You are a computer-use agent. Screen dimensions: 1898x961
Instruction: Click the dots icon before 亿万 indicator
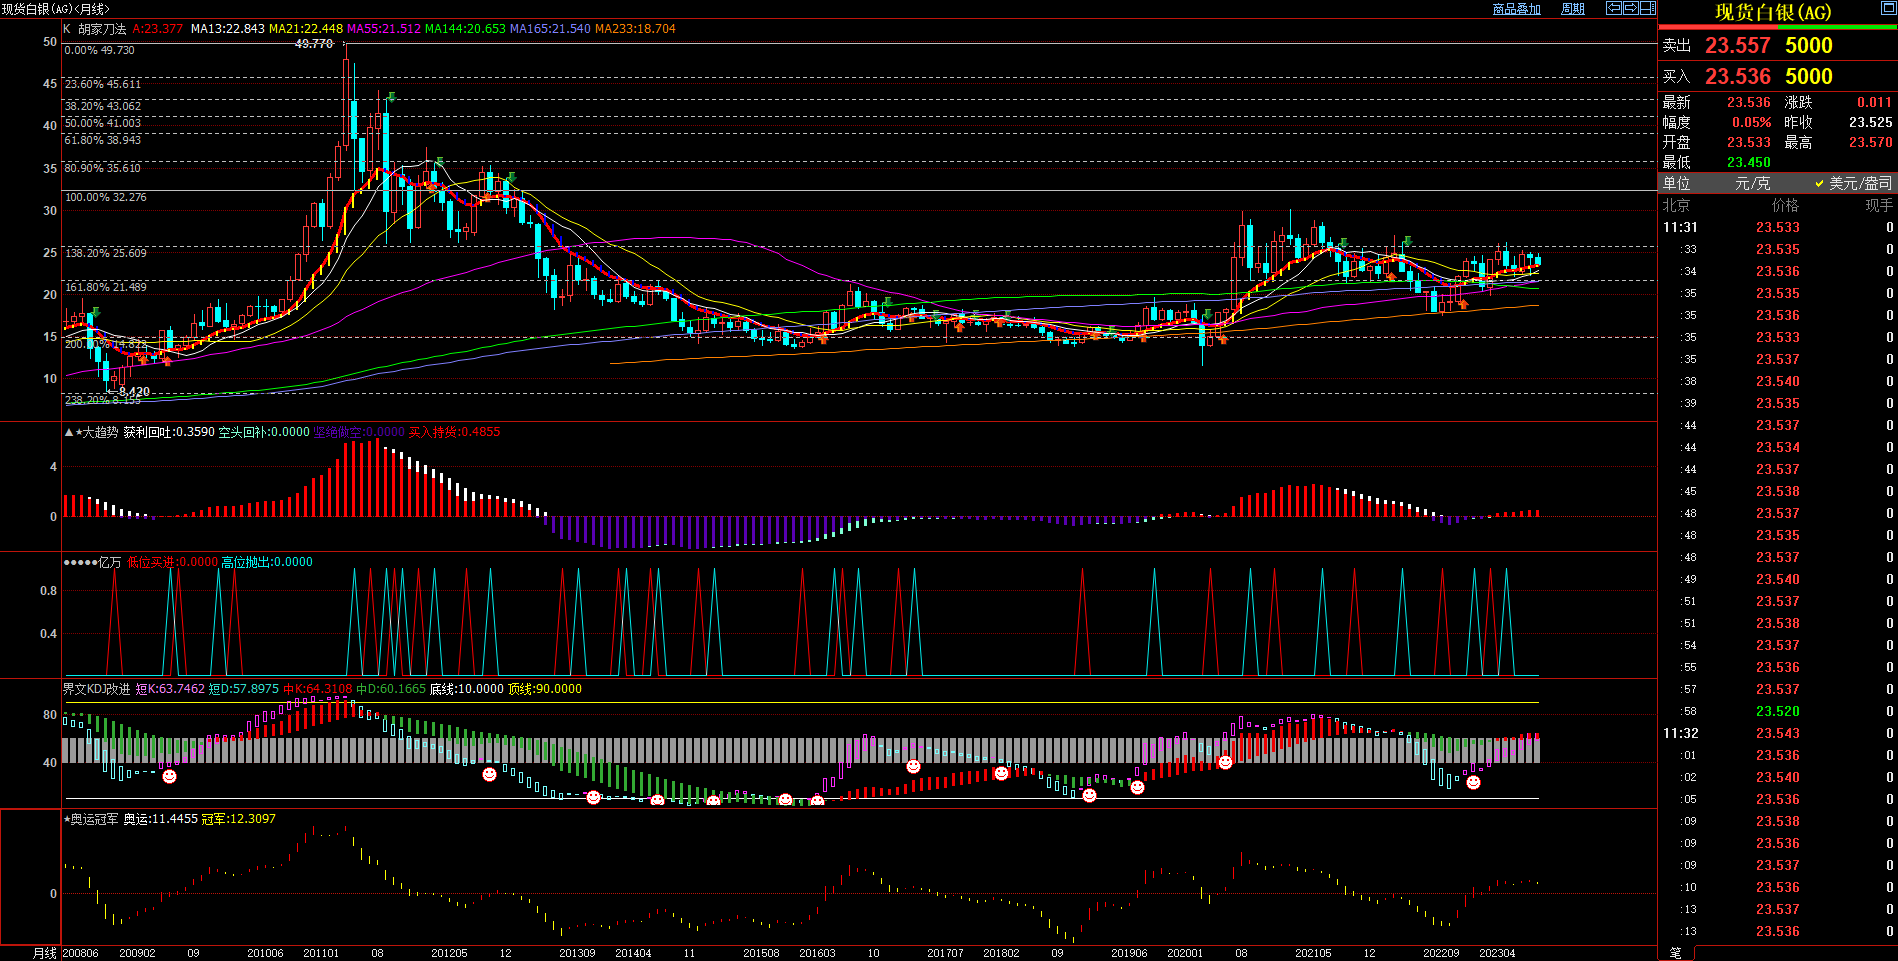coord(80,562)
